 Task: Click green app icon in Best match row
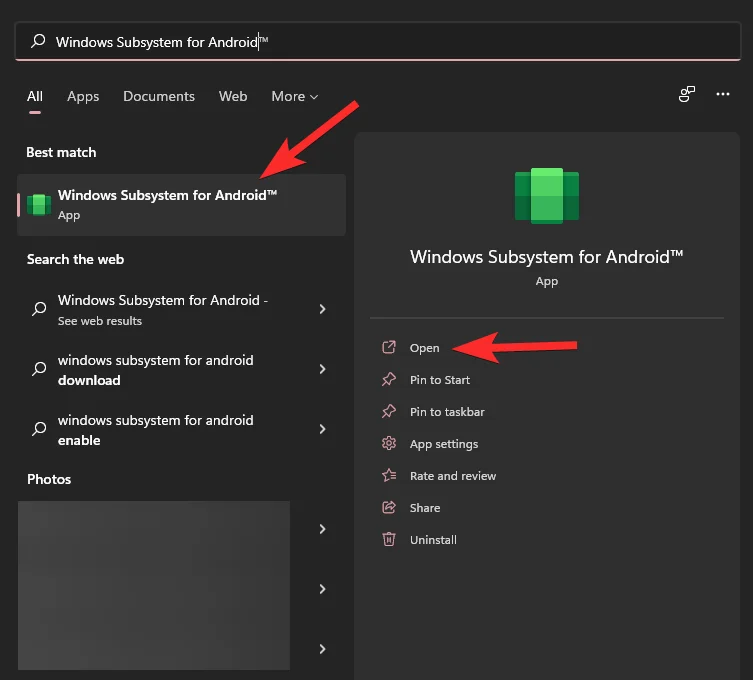click(39, 205)
